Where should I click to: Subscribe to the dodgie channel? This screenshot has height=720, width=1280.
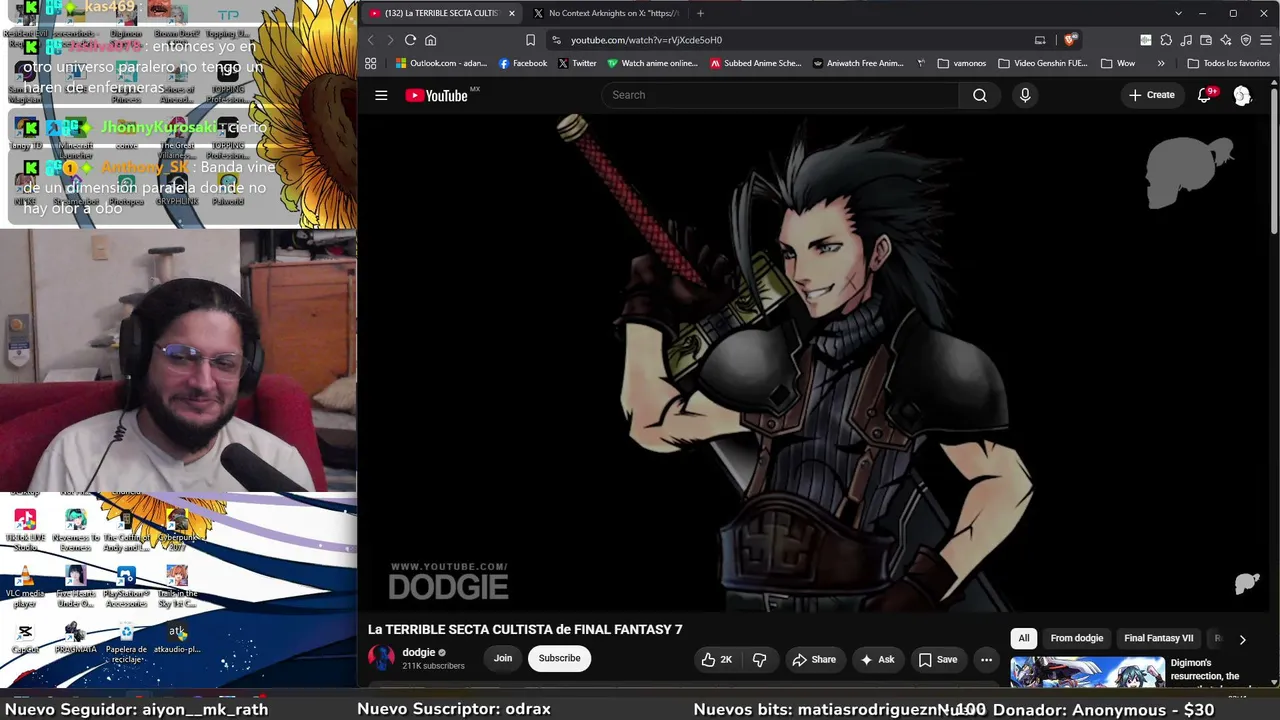559,658
